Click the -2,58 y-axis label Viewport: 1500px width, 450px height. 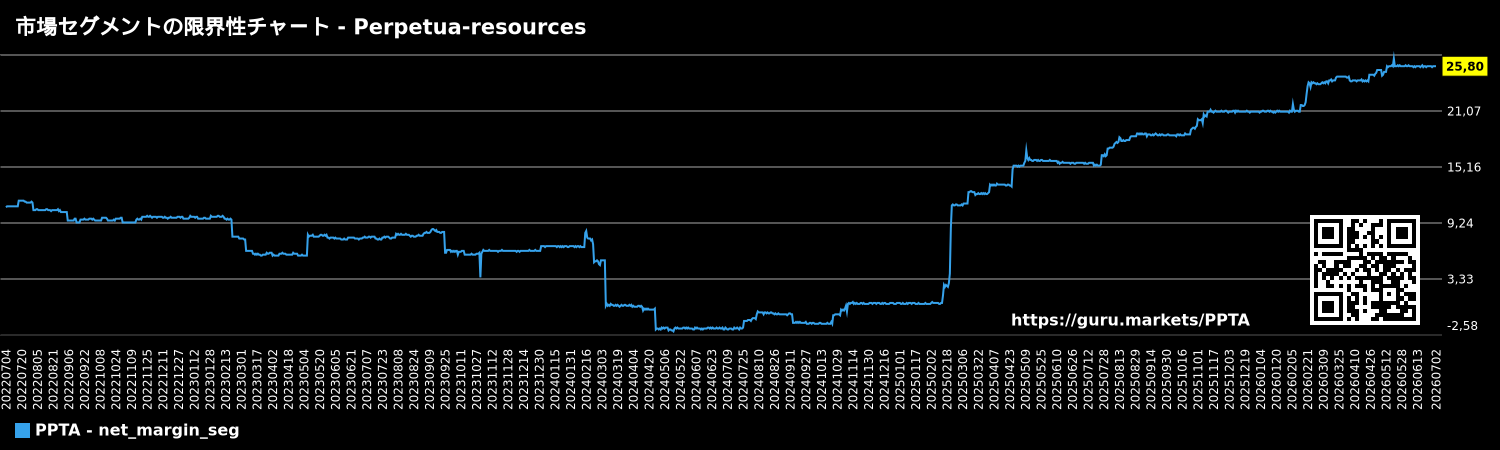(1463, 326)
